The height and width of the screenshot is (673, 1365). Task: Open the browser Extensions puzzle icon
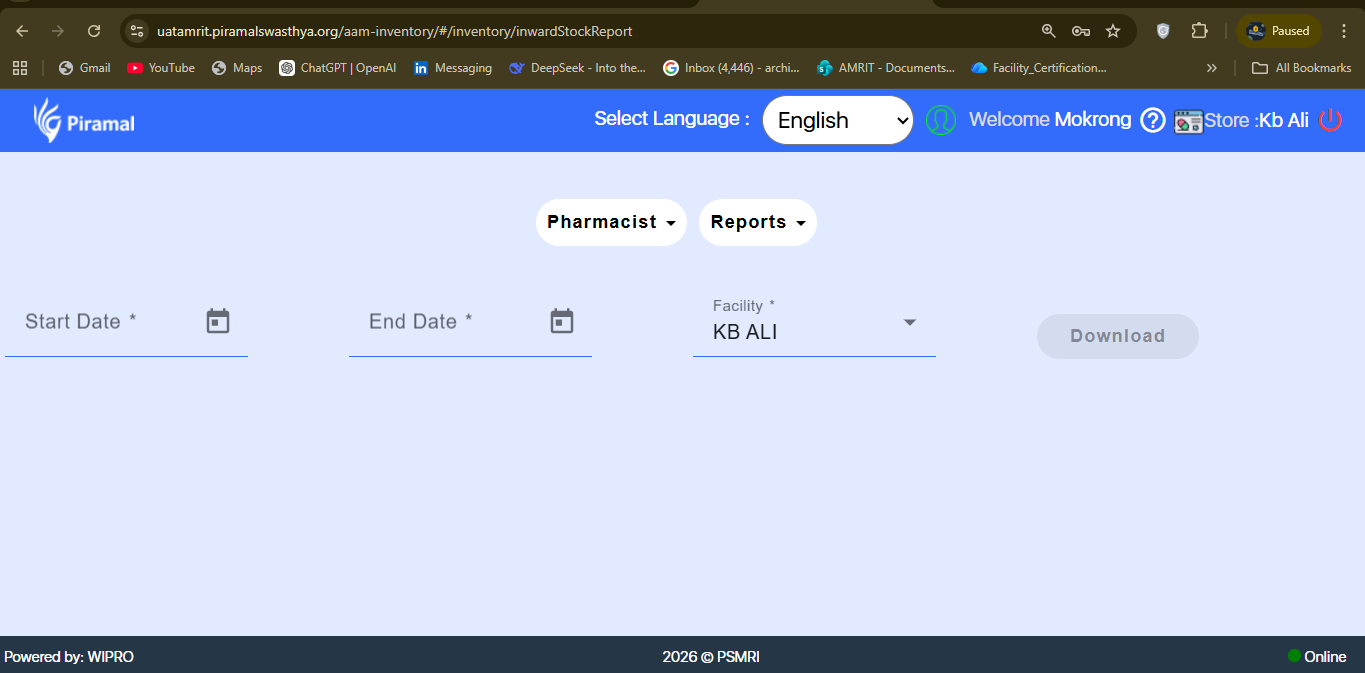coord(1199,31)
